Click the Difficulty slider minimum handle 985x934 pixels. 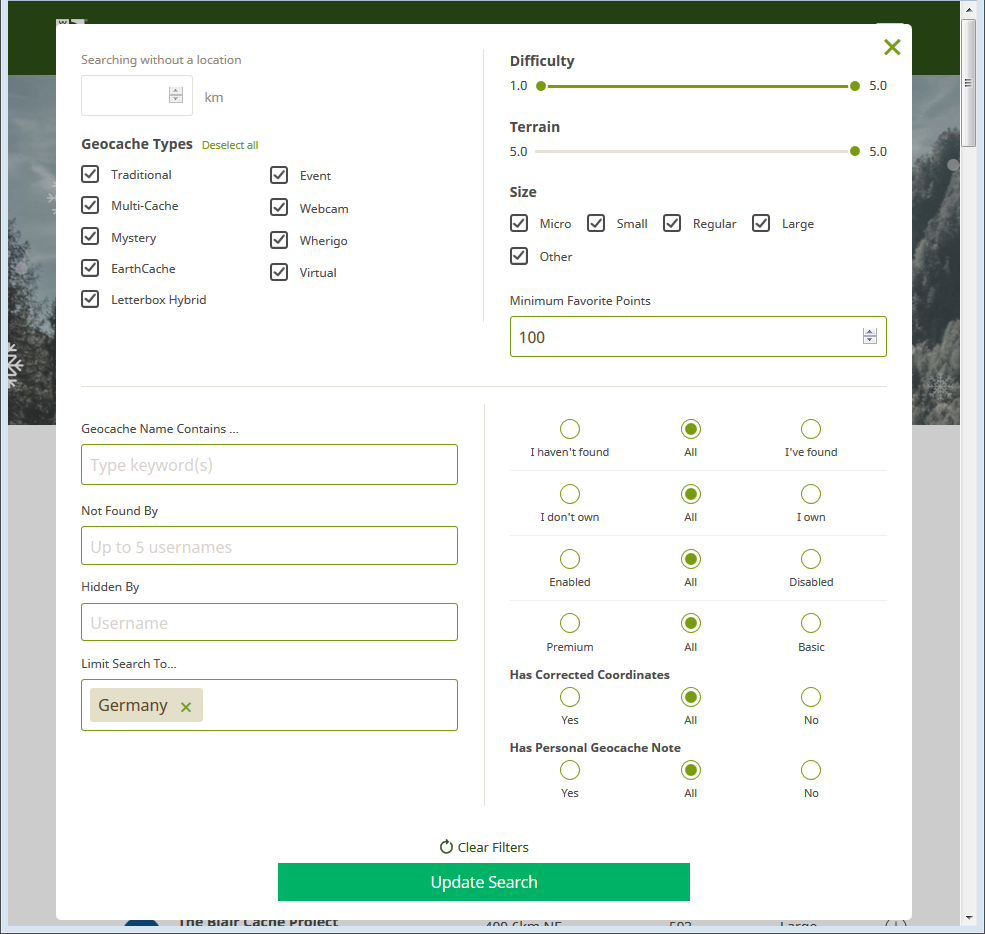(x=541, y=86)
